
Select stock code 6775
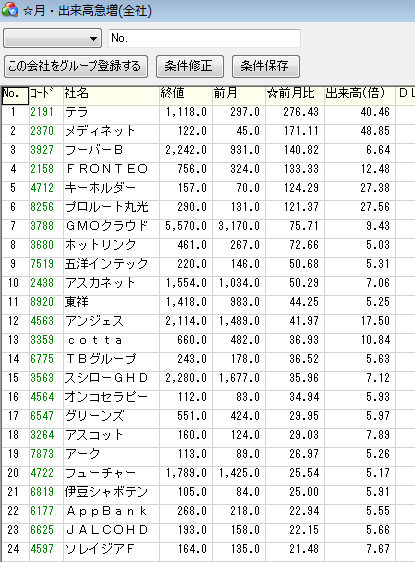click(42, 359)
